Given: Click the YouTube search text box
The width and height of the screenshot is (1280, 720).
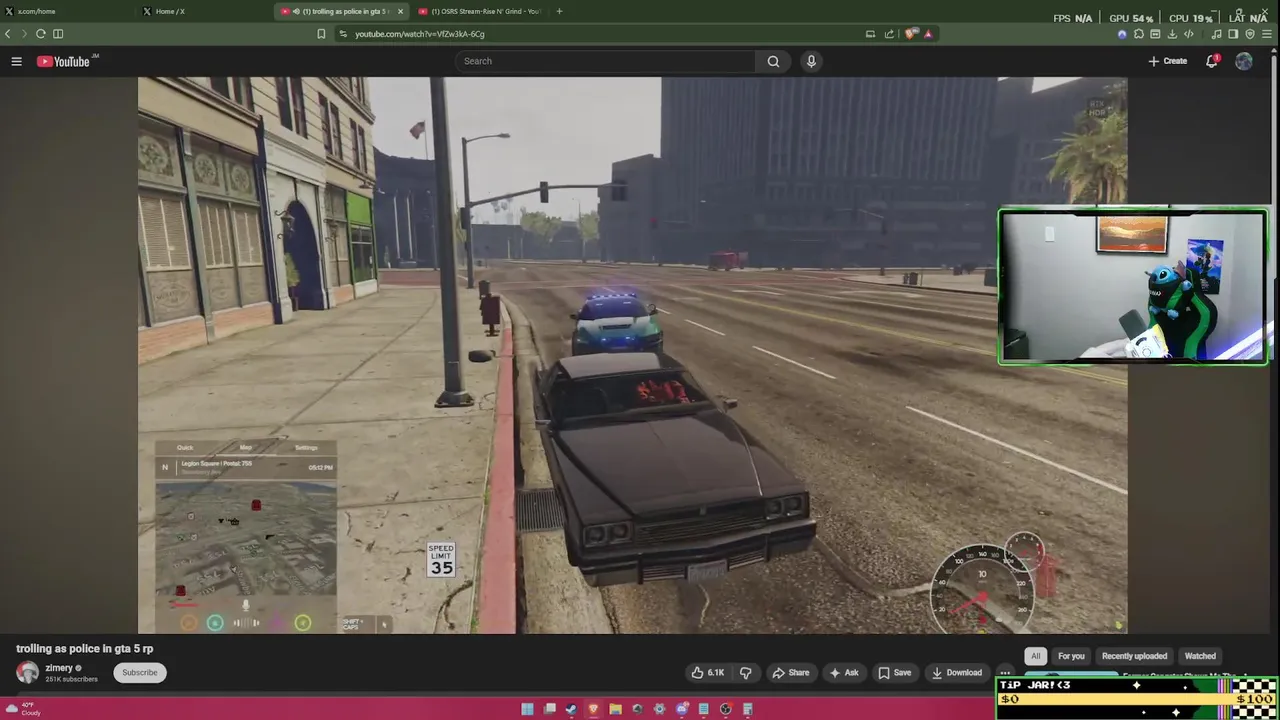Looking at the screenshot, I should (605, 61).
